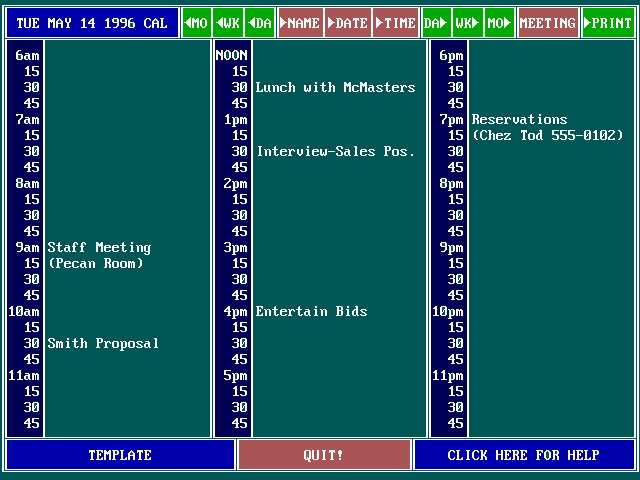The width and height of the screenshot is (640, 480).
Task: Advance one day with DA► button
Action: [x=434, y=23]
